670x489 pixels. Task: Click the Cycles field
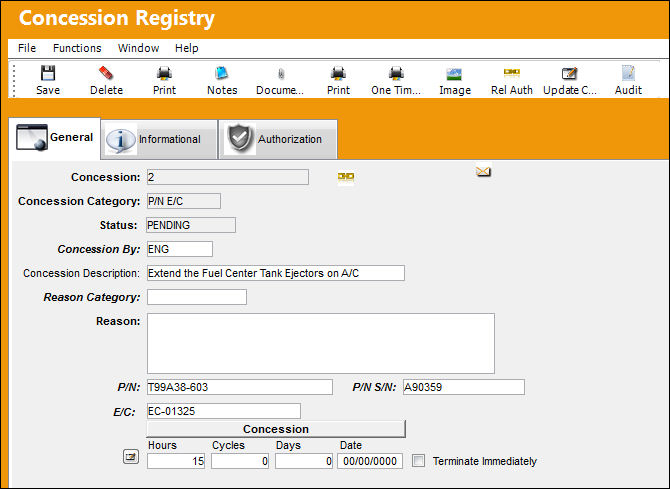(x=240, y=461)
